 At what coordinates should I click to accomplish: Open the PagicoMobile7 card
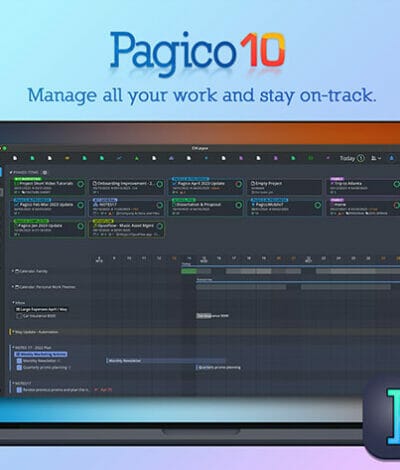pos(285,207)
